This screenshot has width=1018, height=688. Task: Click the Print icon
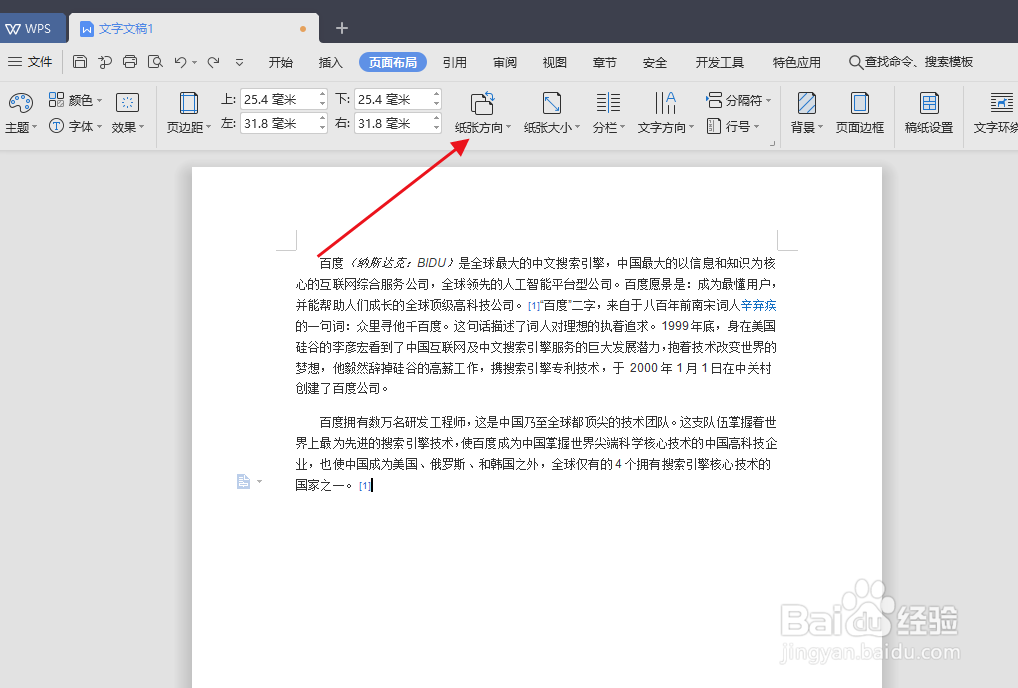tap(130, 62)
